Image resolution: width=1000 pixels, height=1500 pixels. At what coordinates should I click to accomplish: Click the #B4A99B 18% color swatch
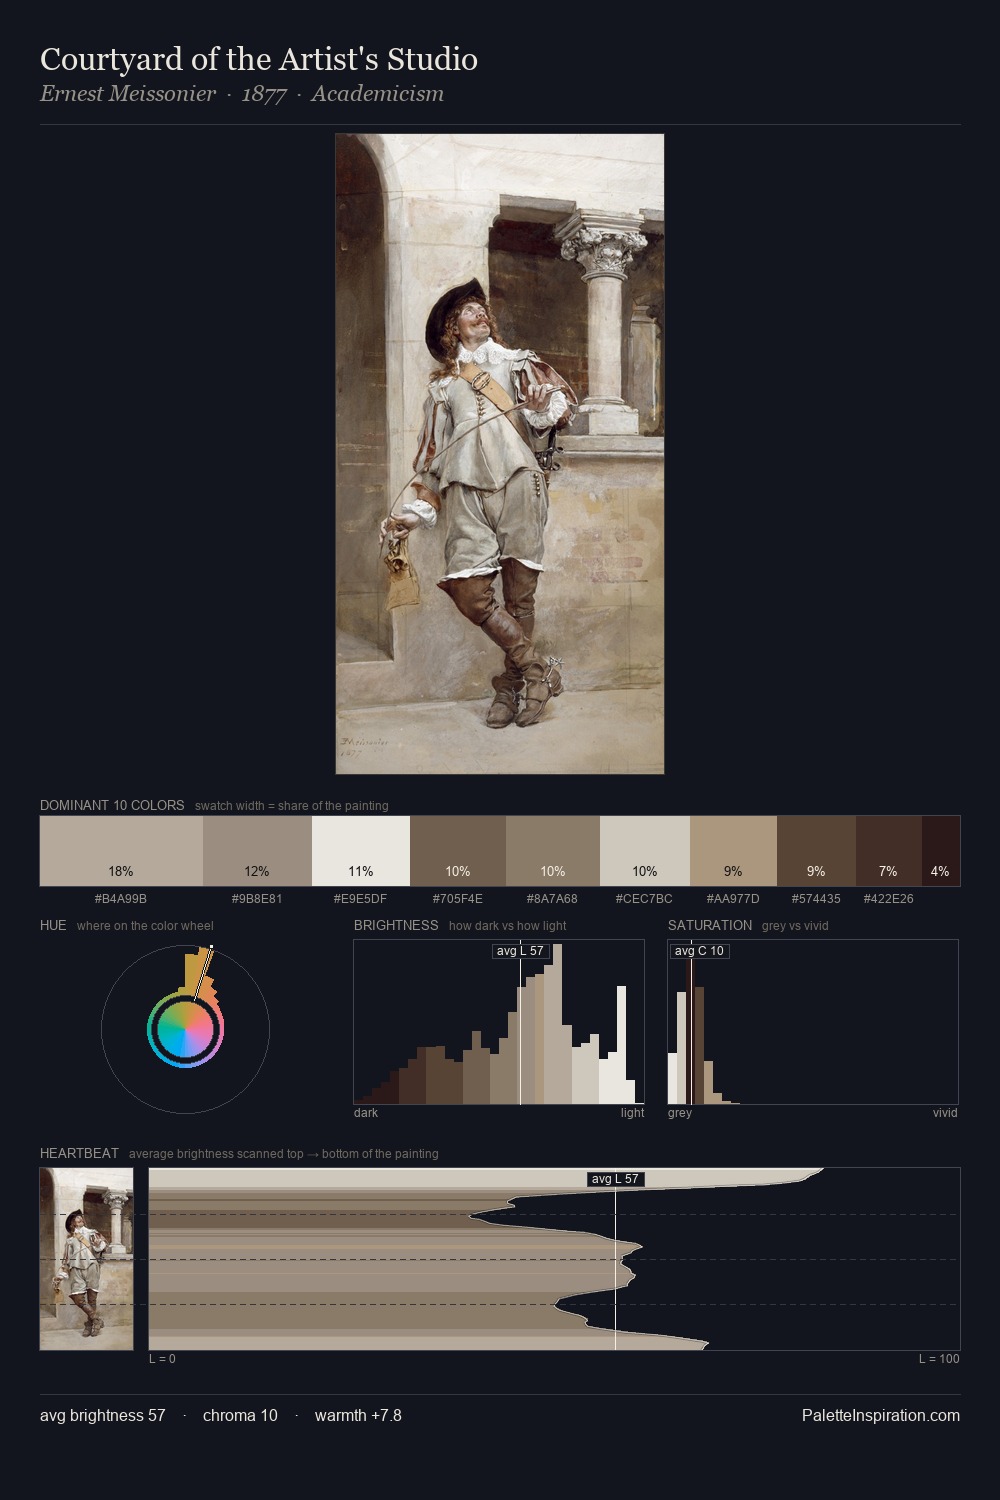click(x=121, y=851)
